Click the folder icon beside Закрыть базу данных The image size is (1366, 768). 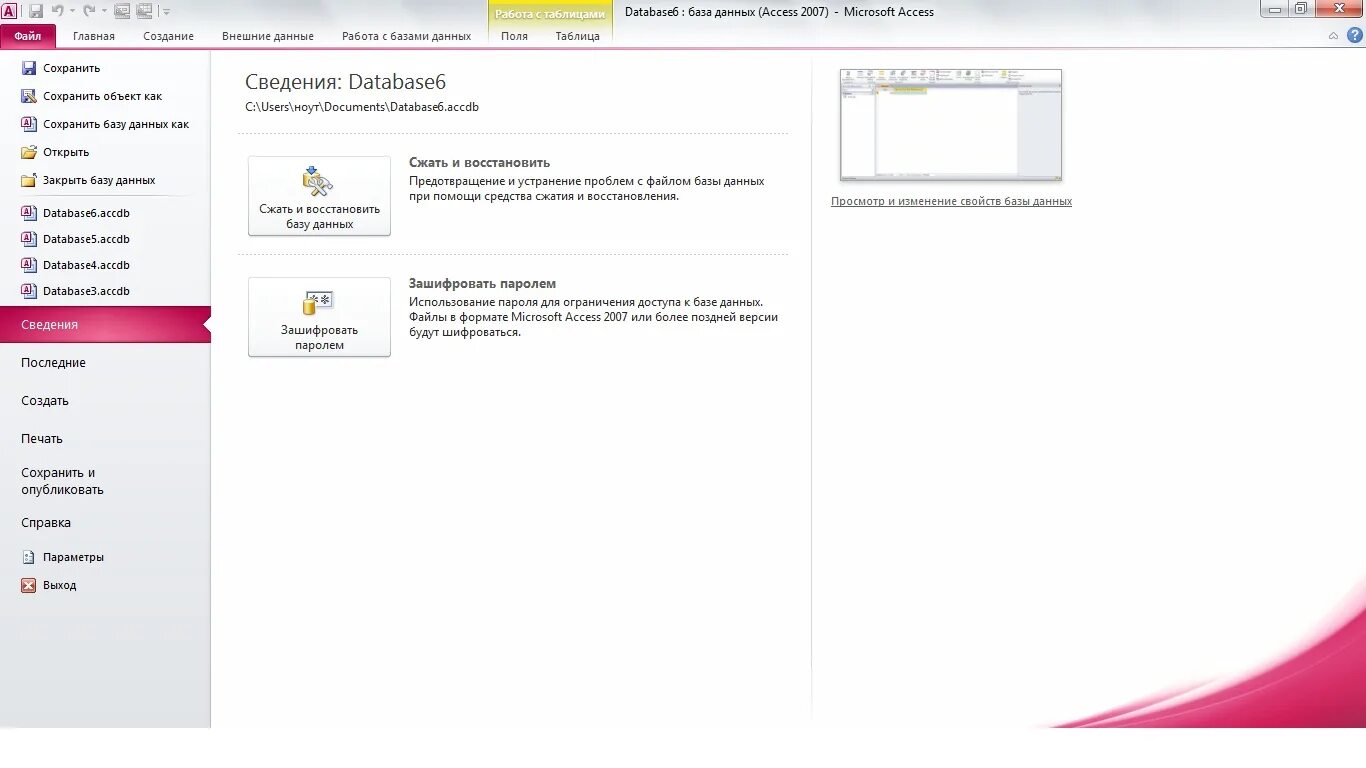tap(29, 180)
